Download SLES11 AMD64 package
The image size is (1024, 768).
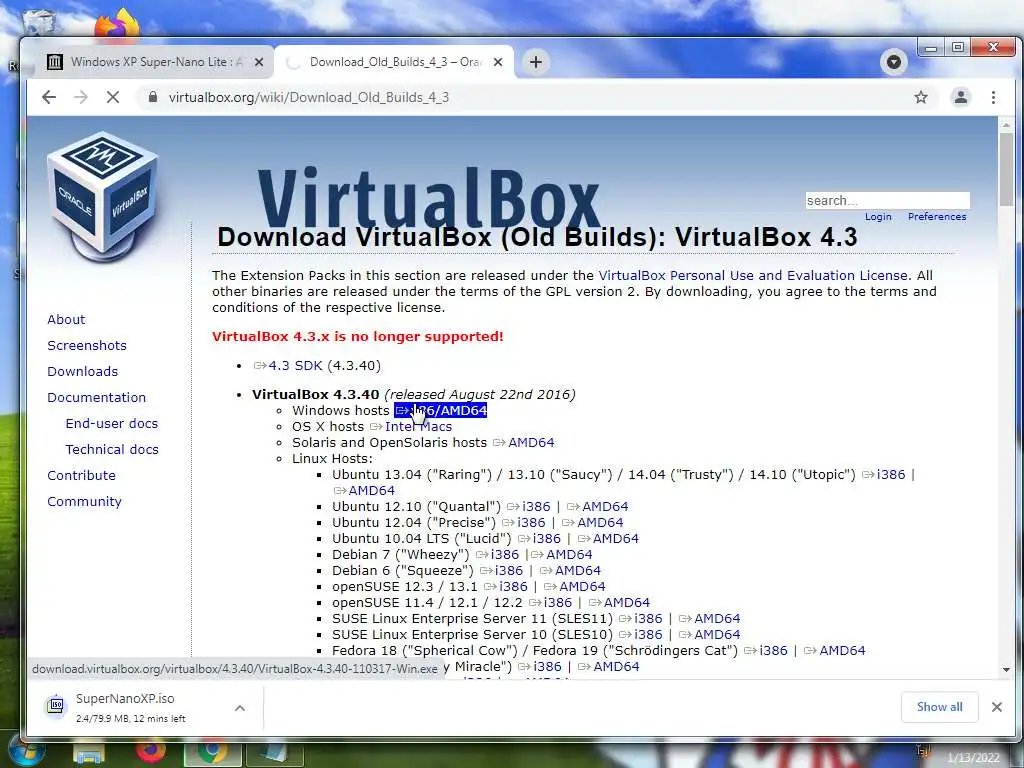tap(709, 618)
